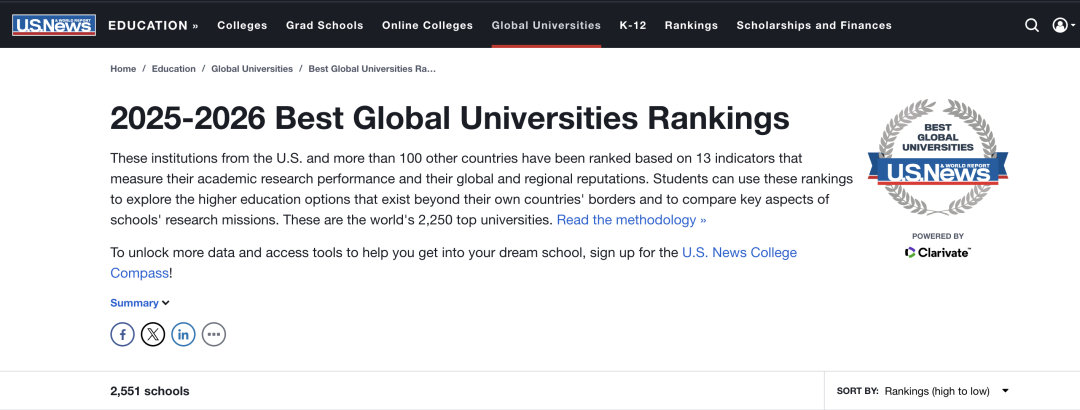Expand the Education menu
The width and height of the screenshot is (1080, 410).
pyautogui.click(x=153, y=25)
